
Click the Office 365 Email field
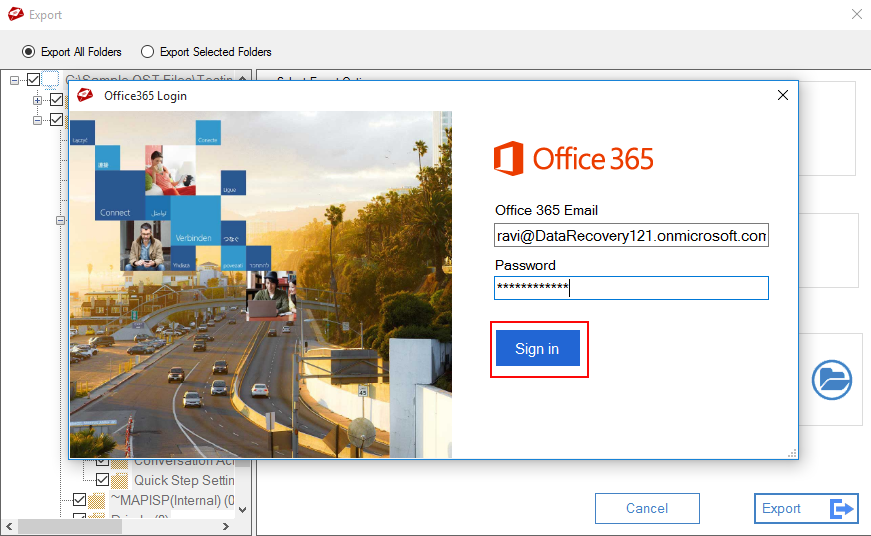tap(631, 235)
